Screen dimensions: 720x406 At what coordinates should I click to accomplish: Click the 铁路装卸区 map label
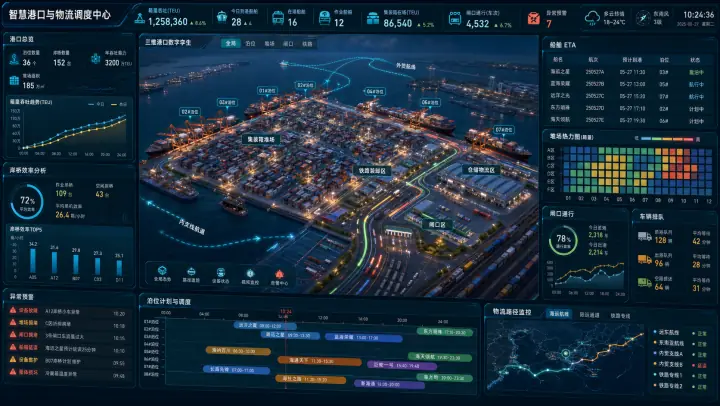tap(372, 170)
